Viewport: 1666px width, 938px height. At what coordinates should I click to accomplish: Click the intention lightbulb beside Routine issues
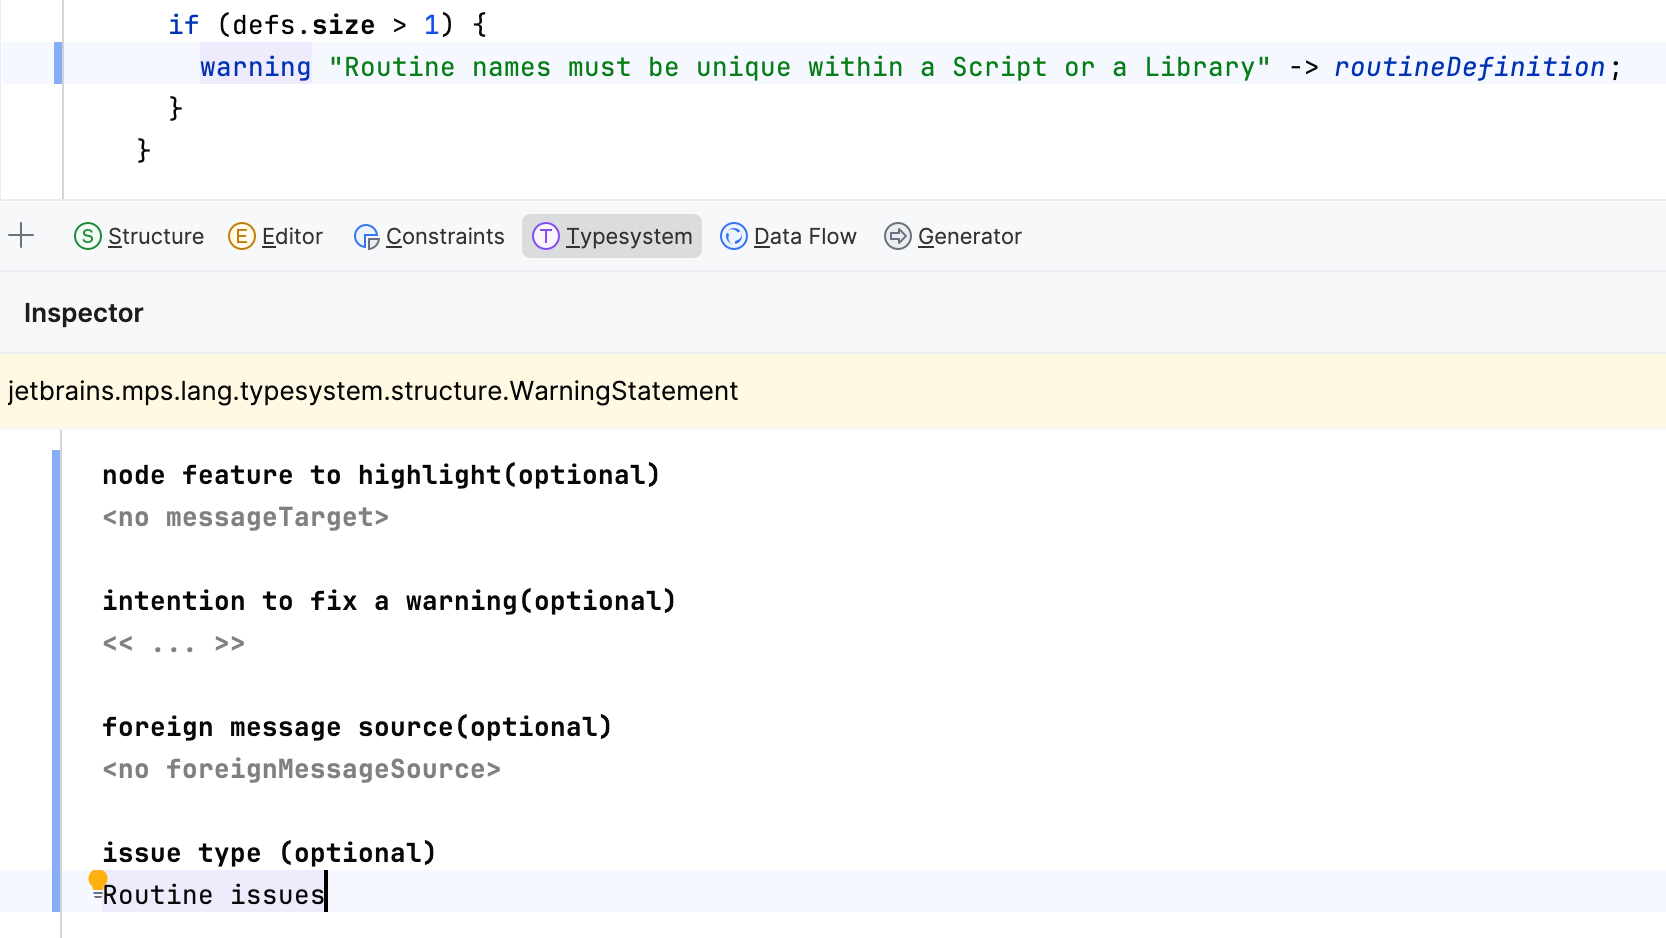[96, 879]
